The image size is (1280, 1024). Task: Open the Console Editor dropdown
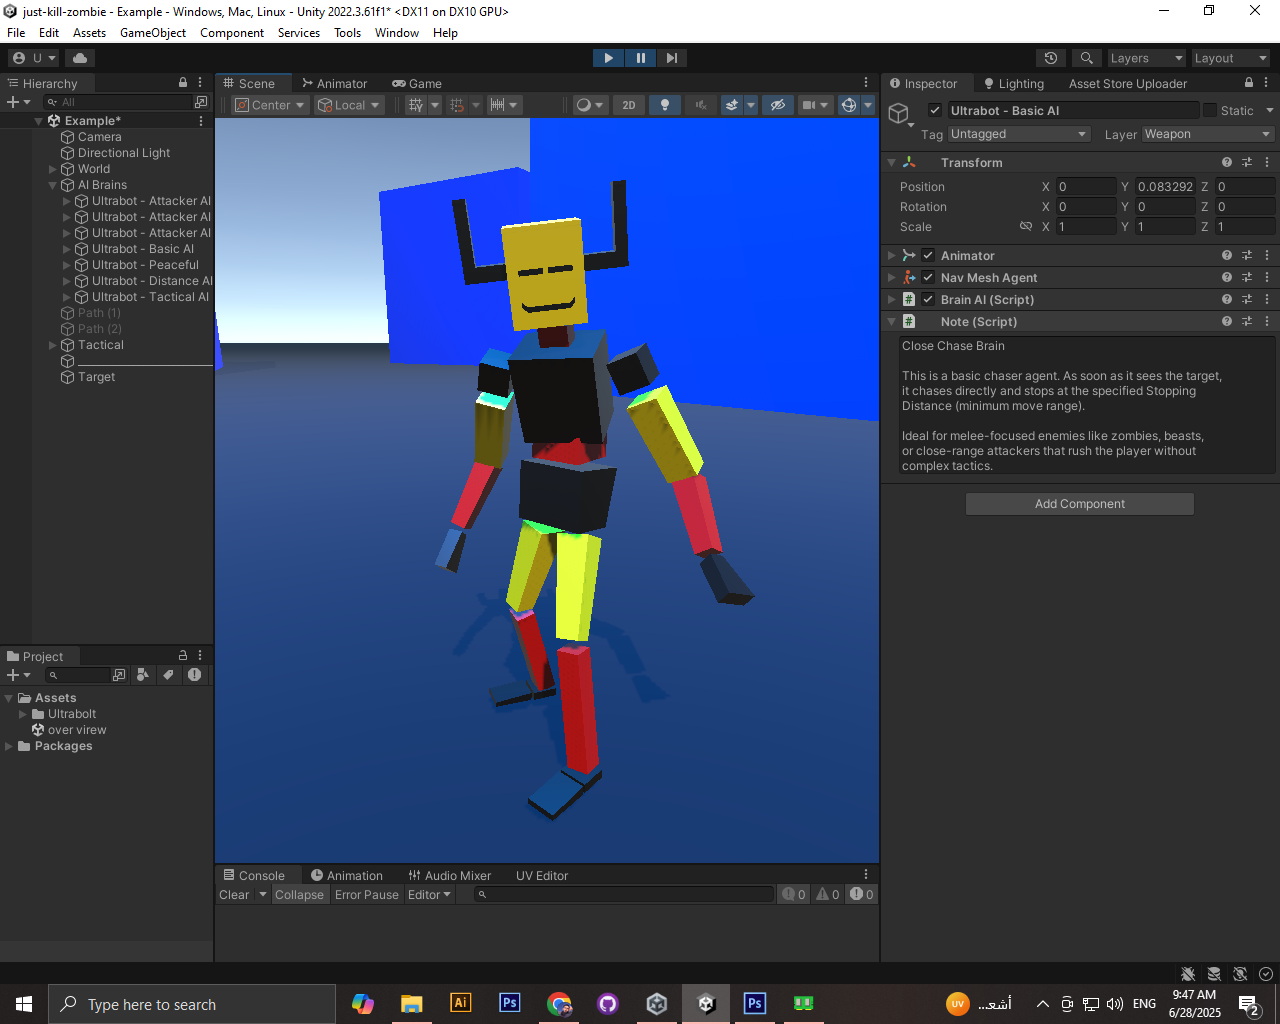pyautogui.click(x=429, y=895)
